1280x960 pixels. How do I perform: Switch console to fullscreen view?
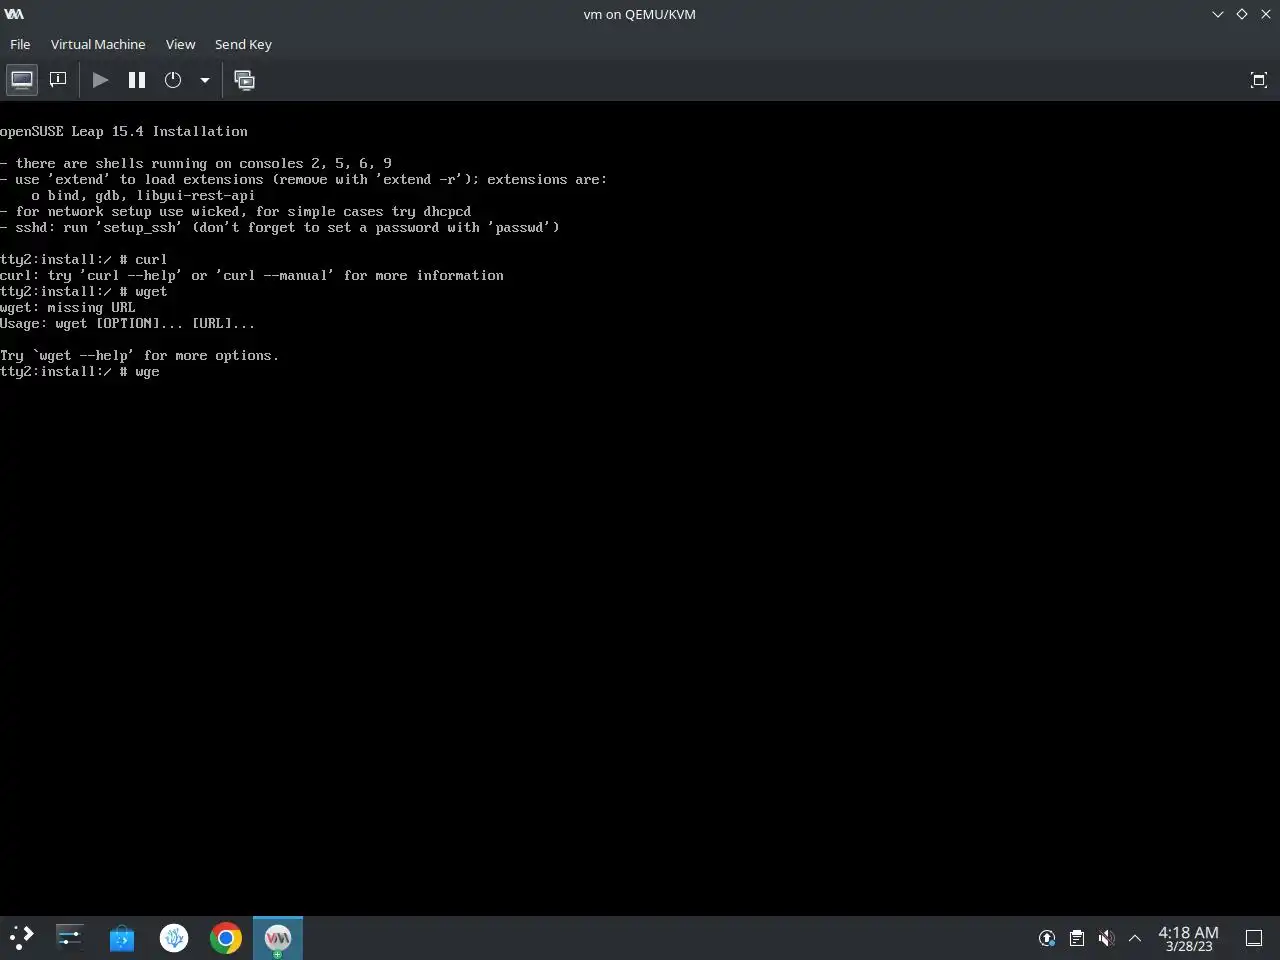(1259, 80)
